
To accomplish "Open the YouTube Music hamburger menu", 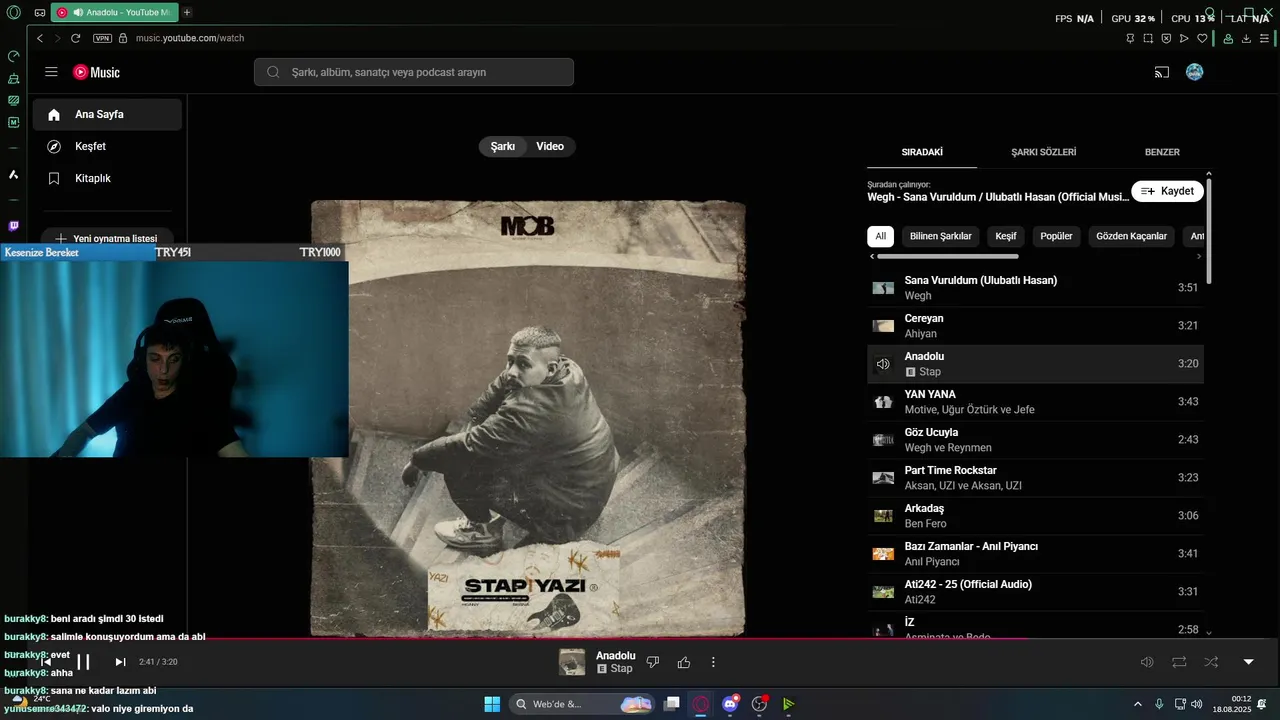I will 51,72.
